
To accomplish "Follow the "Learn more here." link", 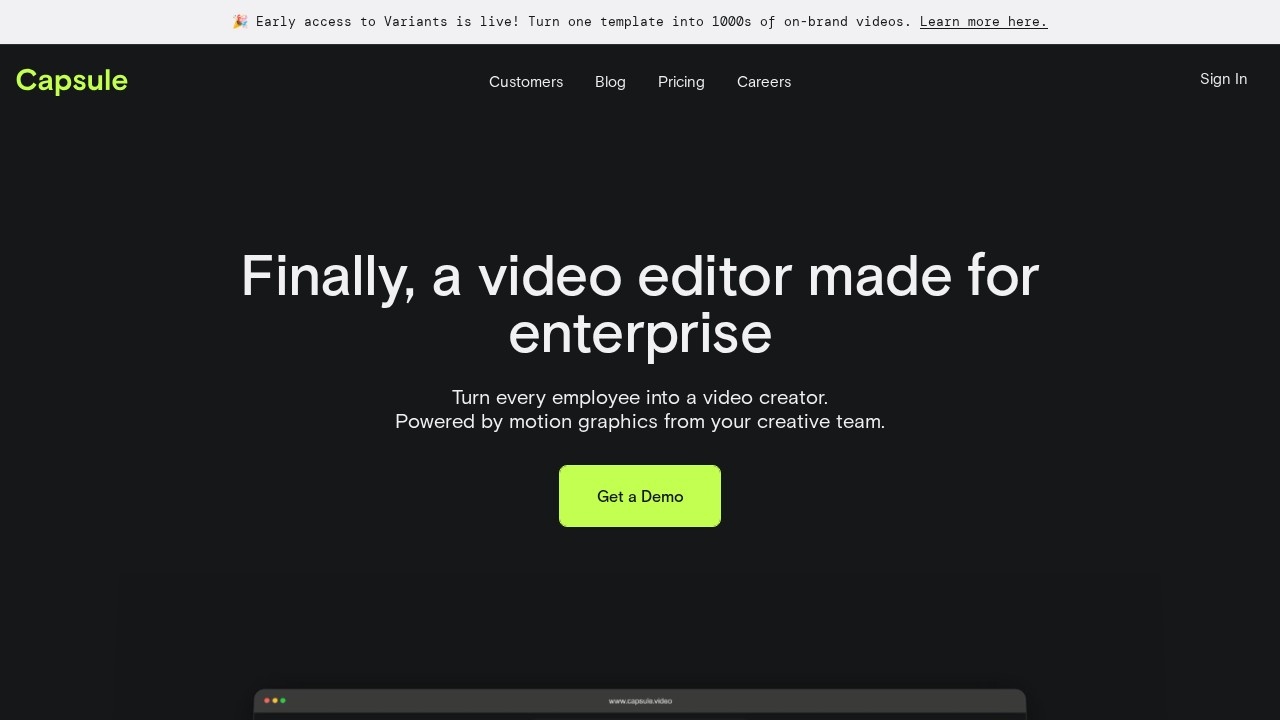I will [x=983, y=22].
